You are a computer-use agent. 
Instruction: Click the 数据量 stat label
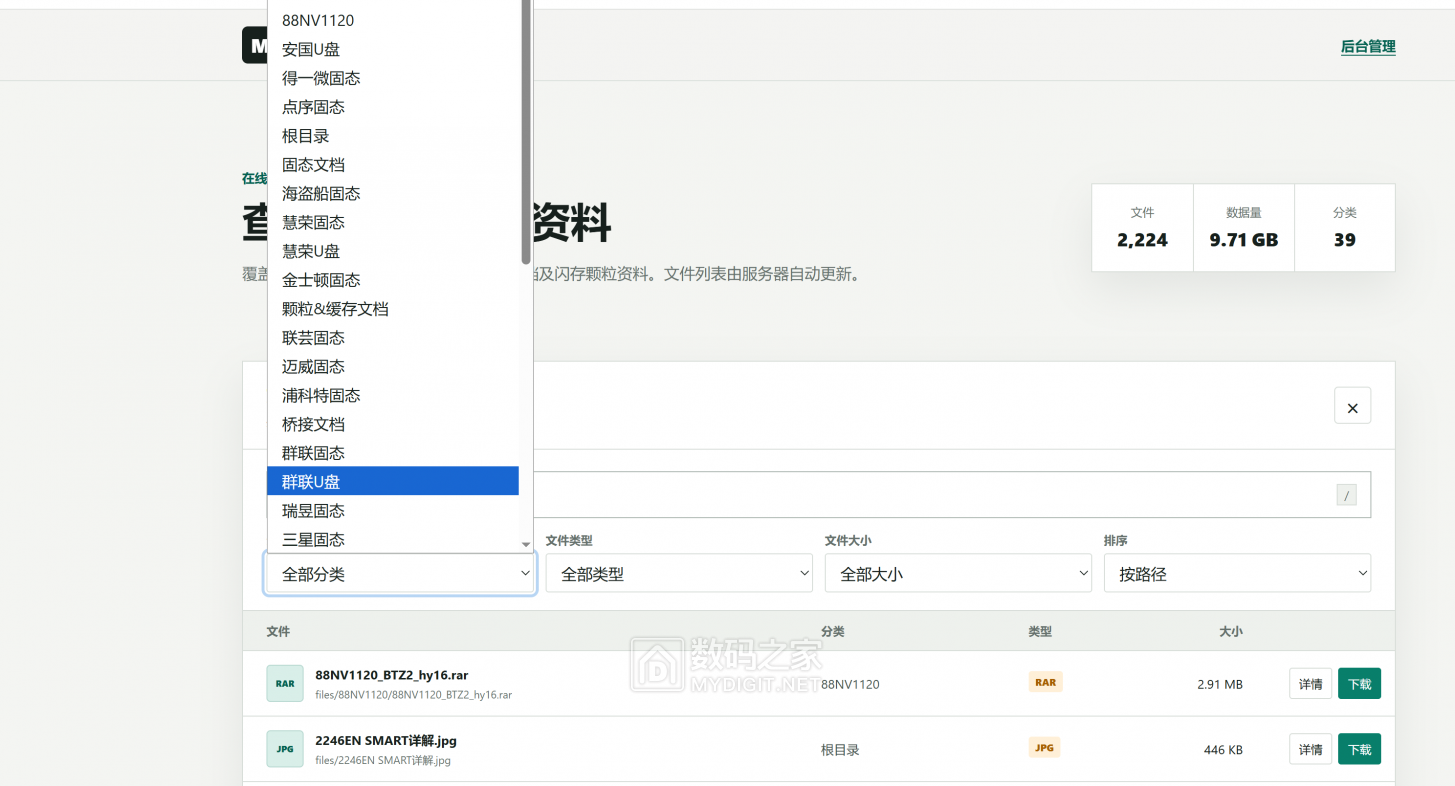point(1244,212)
